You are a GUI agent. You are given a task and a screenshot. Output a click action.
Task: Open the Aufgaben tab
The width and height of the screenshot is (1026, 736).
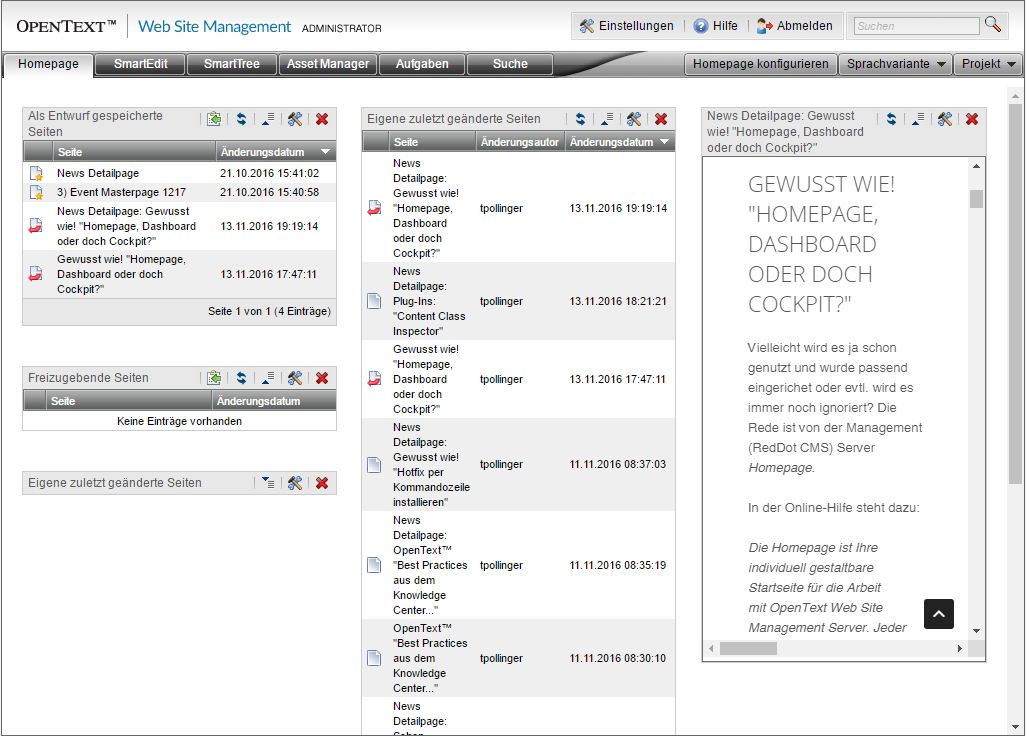tap(422, 64)
